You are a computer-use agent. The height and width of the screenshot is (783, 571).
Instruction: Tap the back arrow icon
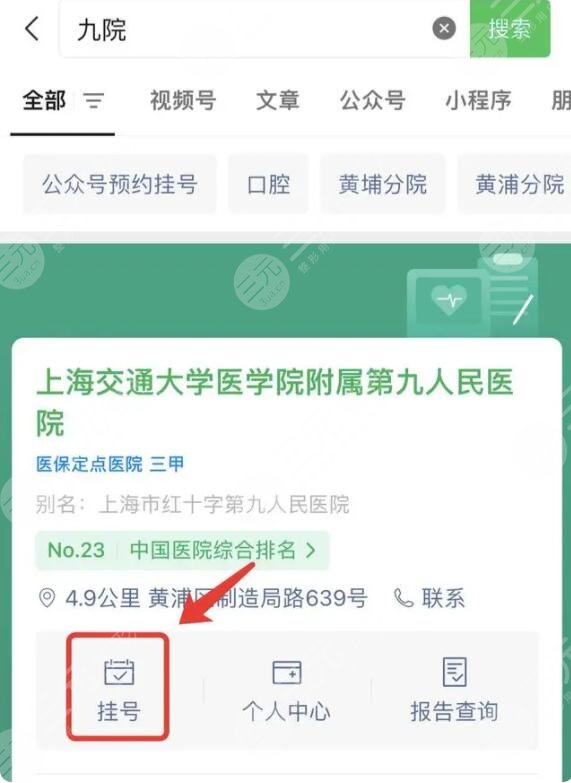pyautogui.click(x=32, y=28)
